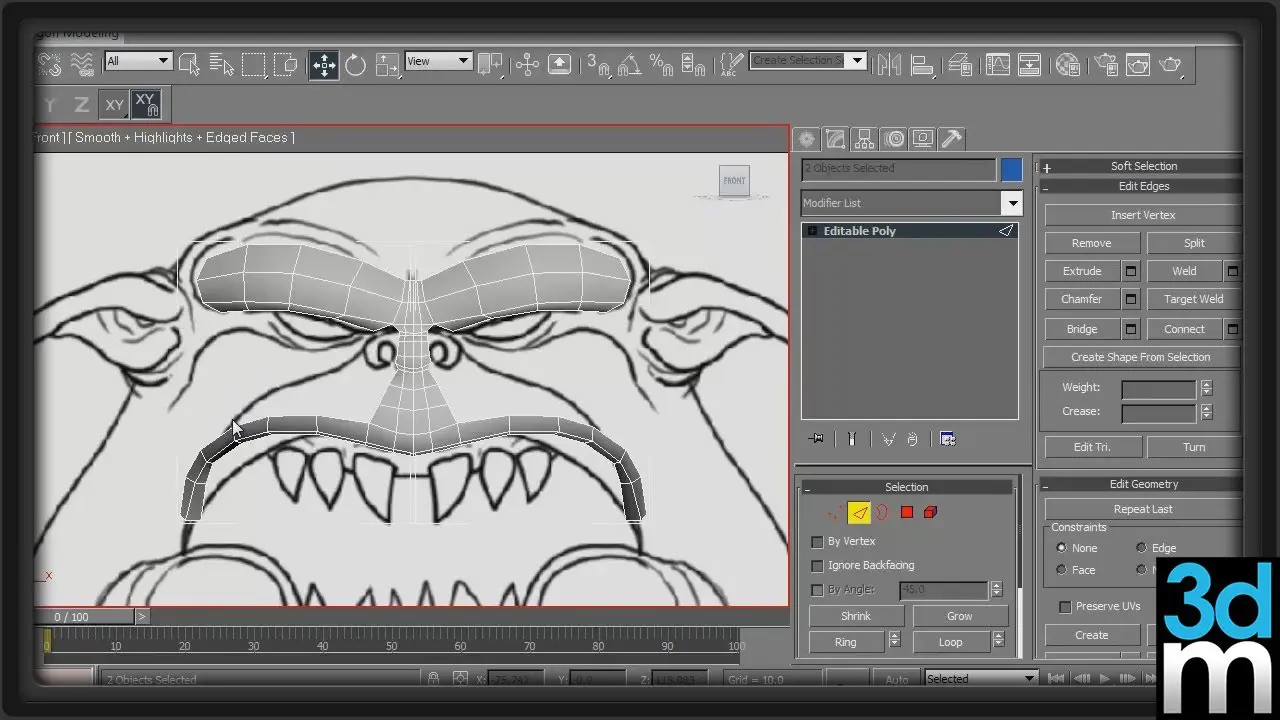The image size is (1280, 720).
Task: Open Render Setup teapot icon
Action: [1105, 65]
